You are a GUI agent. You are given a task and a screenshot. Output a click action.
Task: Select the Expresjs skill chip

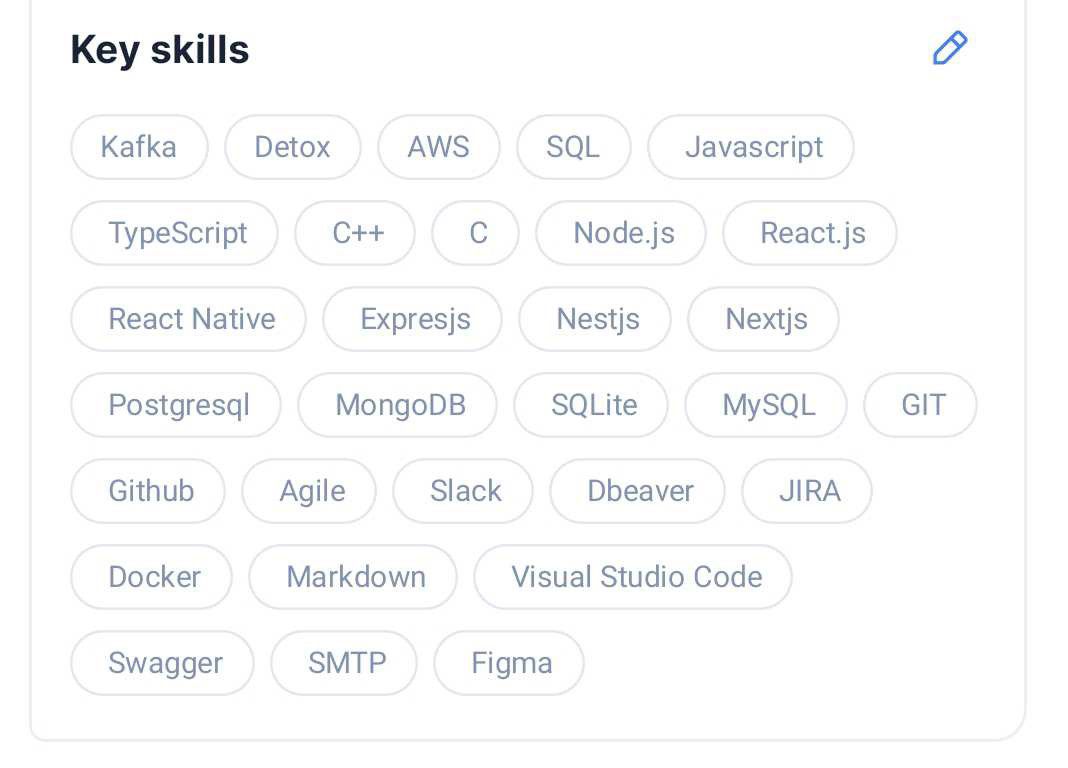(413, 319)
